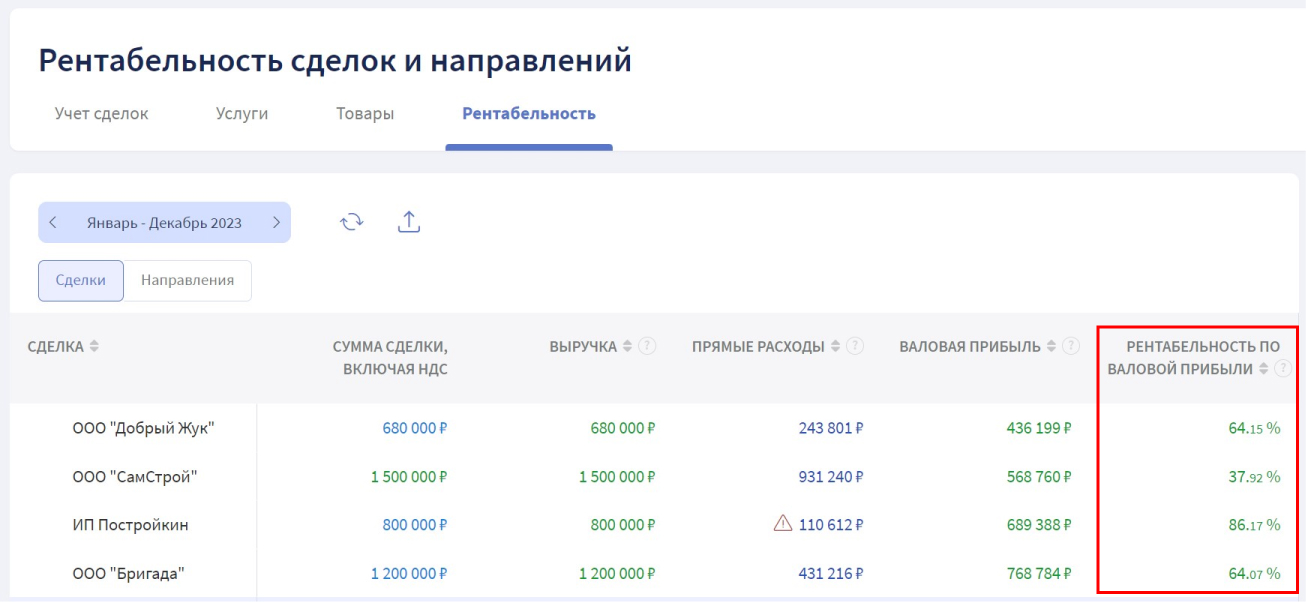Click help icon by Рентабельность по валовой прибыли
The height and width of the screenshot is (602, 1306).
(1283, 368)
